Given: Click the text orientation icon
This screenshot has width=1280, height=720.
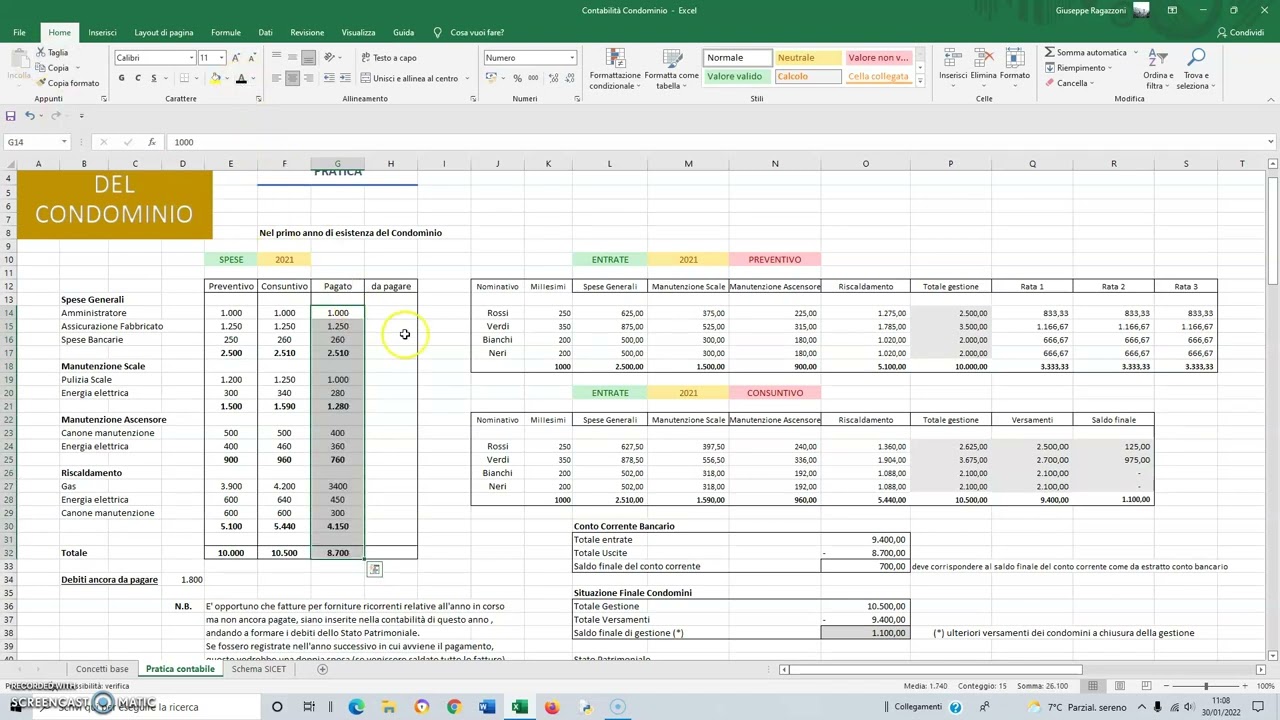Looking at the screenshot, I should tap(331, 57).
